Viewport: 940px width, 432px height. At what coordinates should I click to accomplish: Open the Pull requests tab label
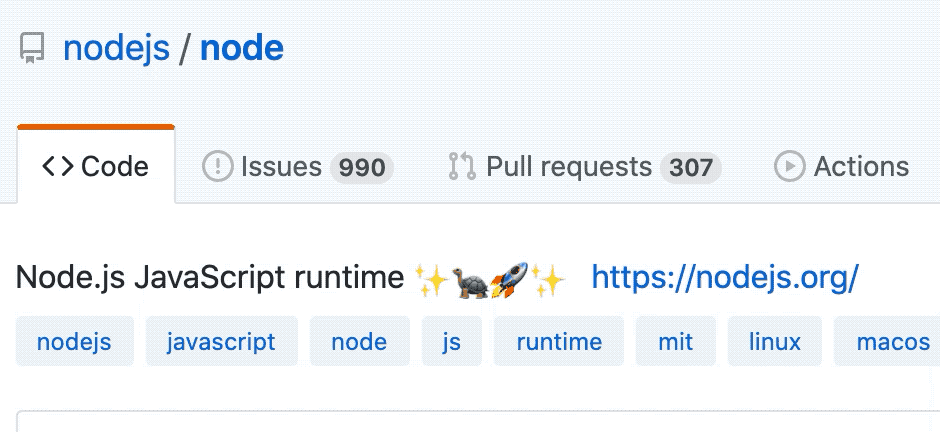coord(569,167)
